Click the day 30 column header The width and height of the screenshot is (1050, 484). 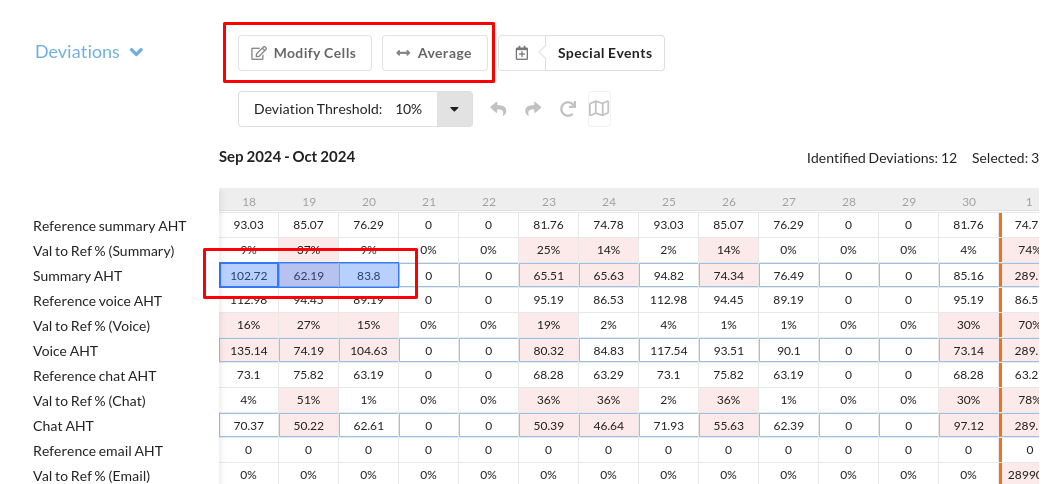coord(969,201)
